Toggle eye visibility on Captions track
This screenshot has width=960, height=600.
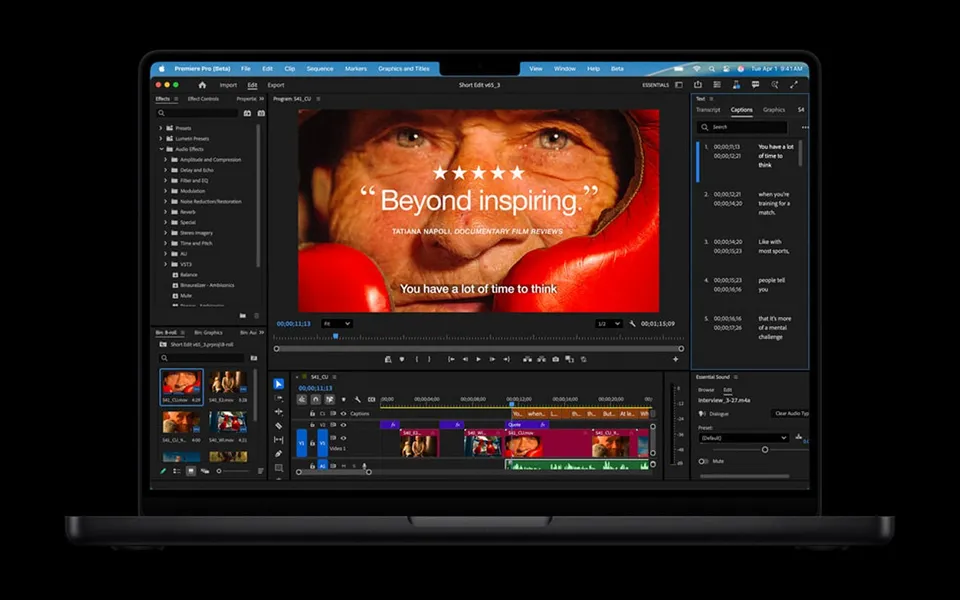click(343, 413)
